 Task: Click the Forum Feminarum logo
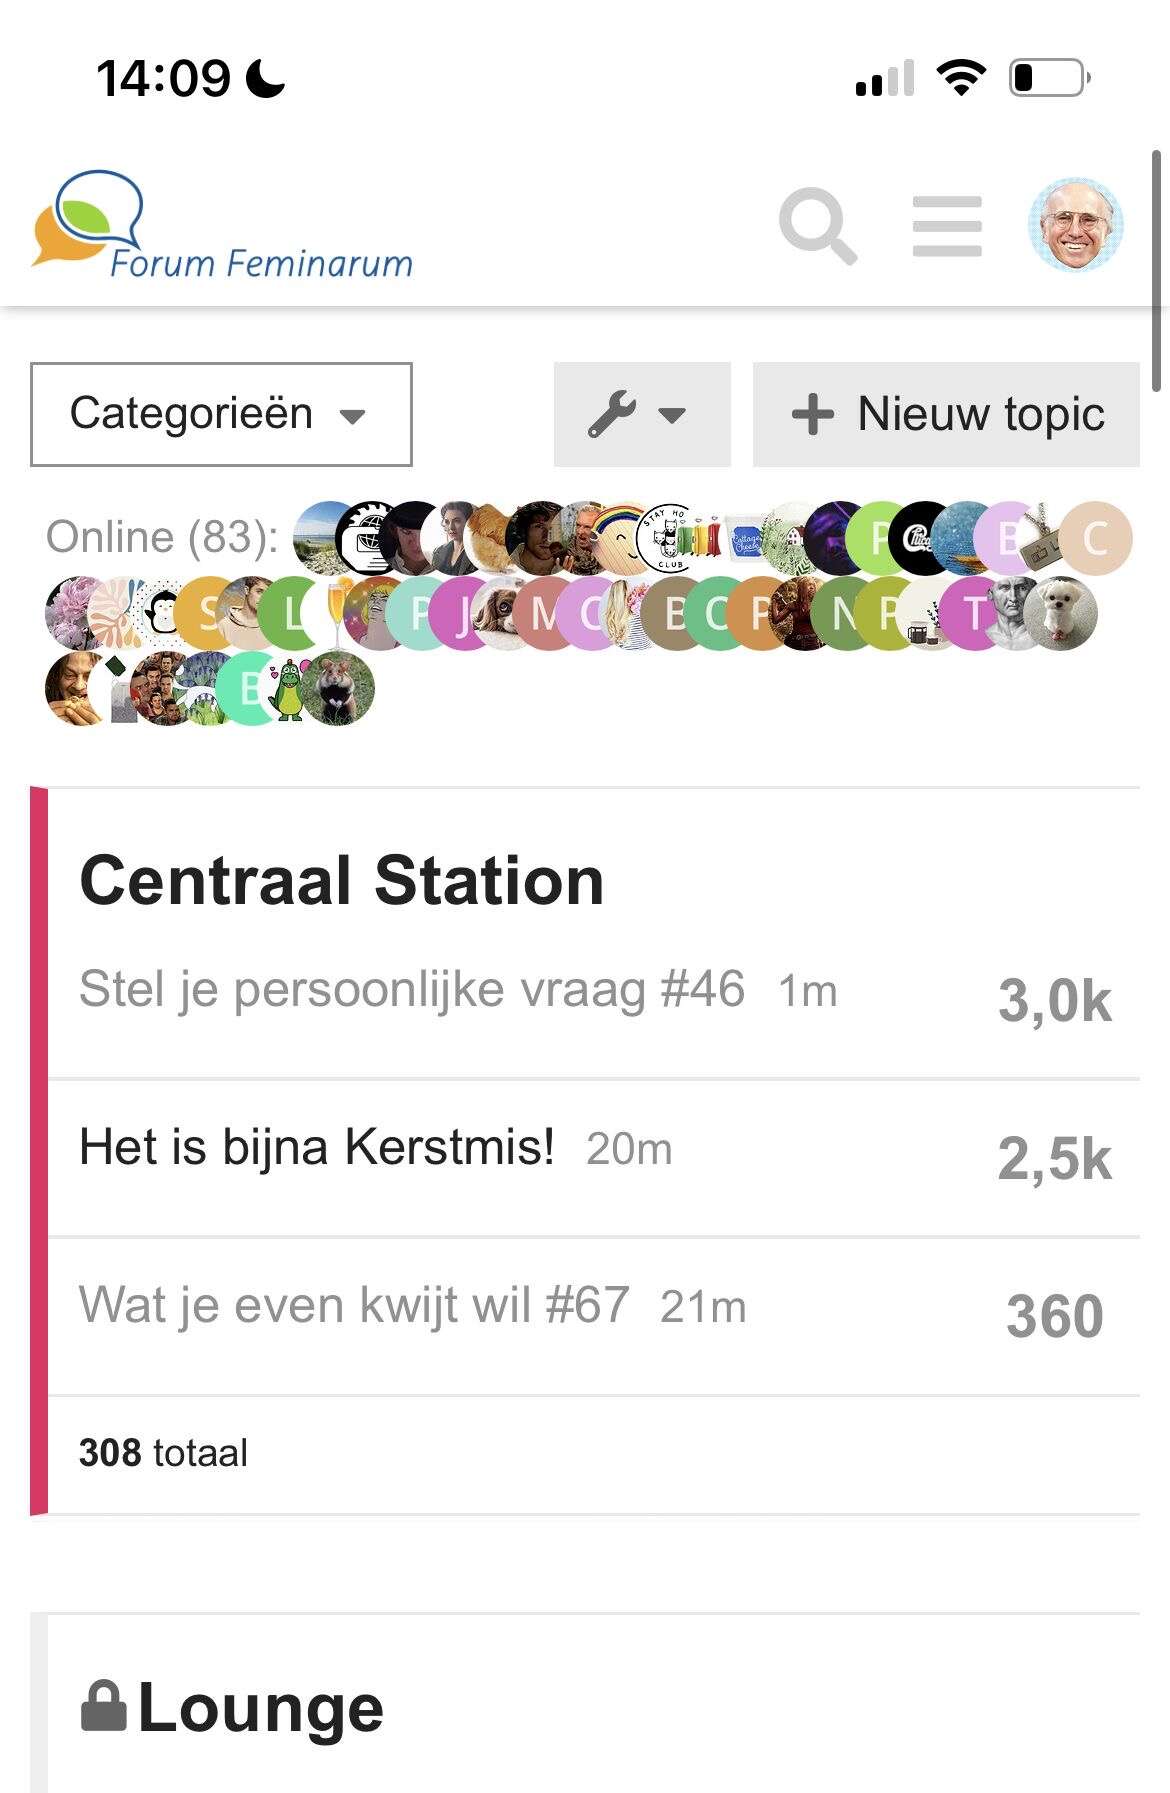coord(222,226)
